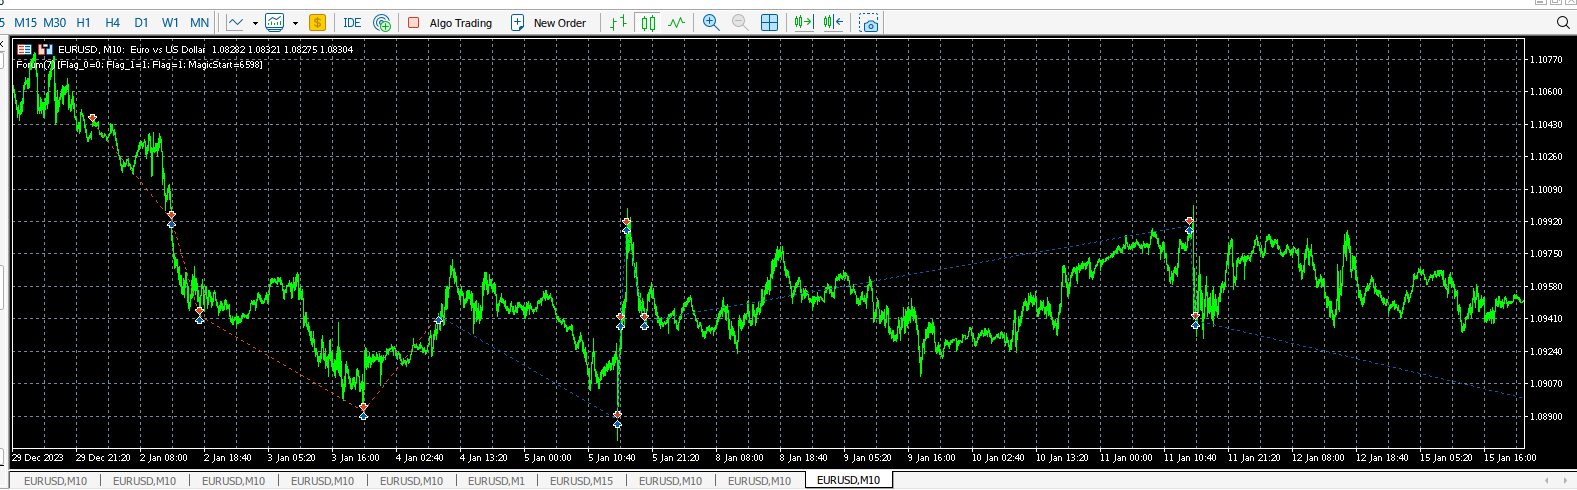Click the 1.09750 price label

[x=1546, y=254]
